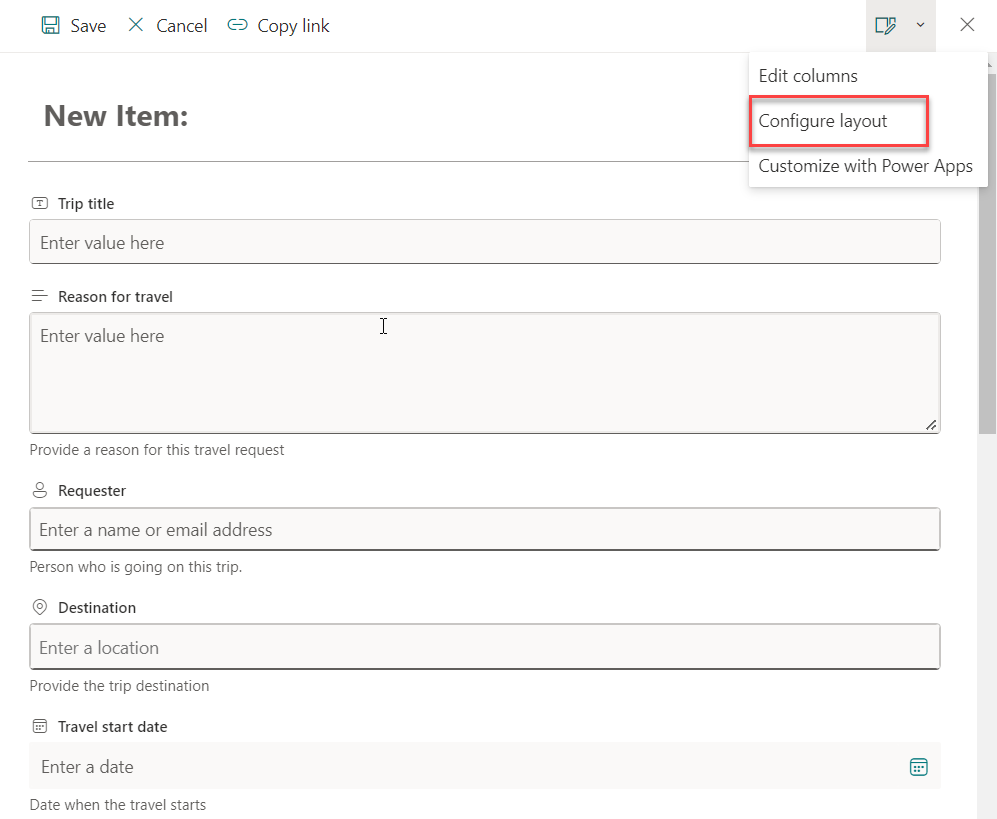Select Edit columns from the menu
This screenshot has width=997, height=819.
(x=808, y=76)
